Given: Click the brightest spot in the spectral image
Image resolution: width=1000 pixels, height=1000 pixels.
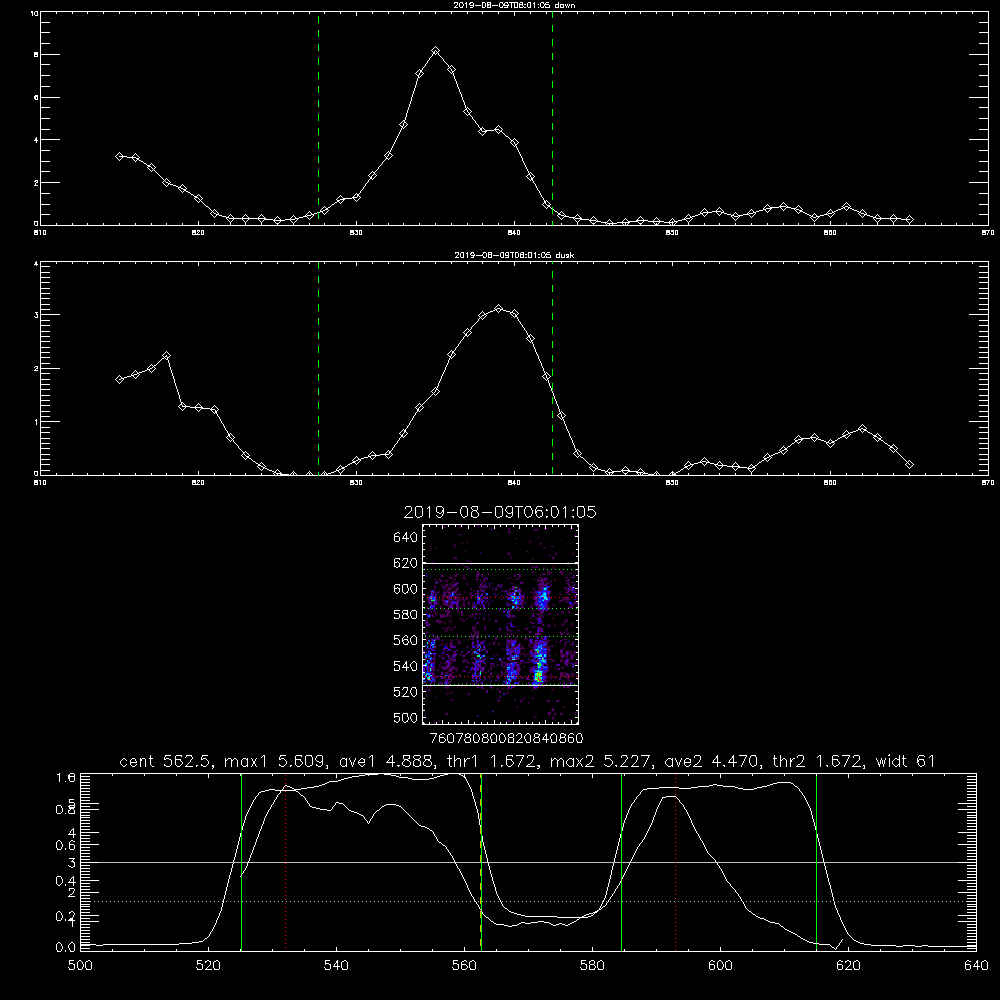Looking at the screenshot, I should pos(539,675).
